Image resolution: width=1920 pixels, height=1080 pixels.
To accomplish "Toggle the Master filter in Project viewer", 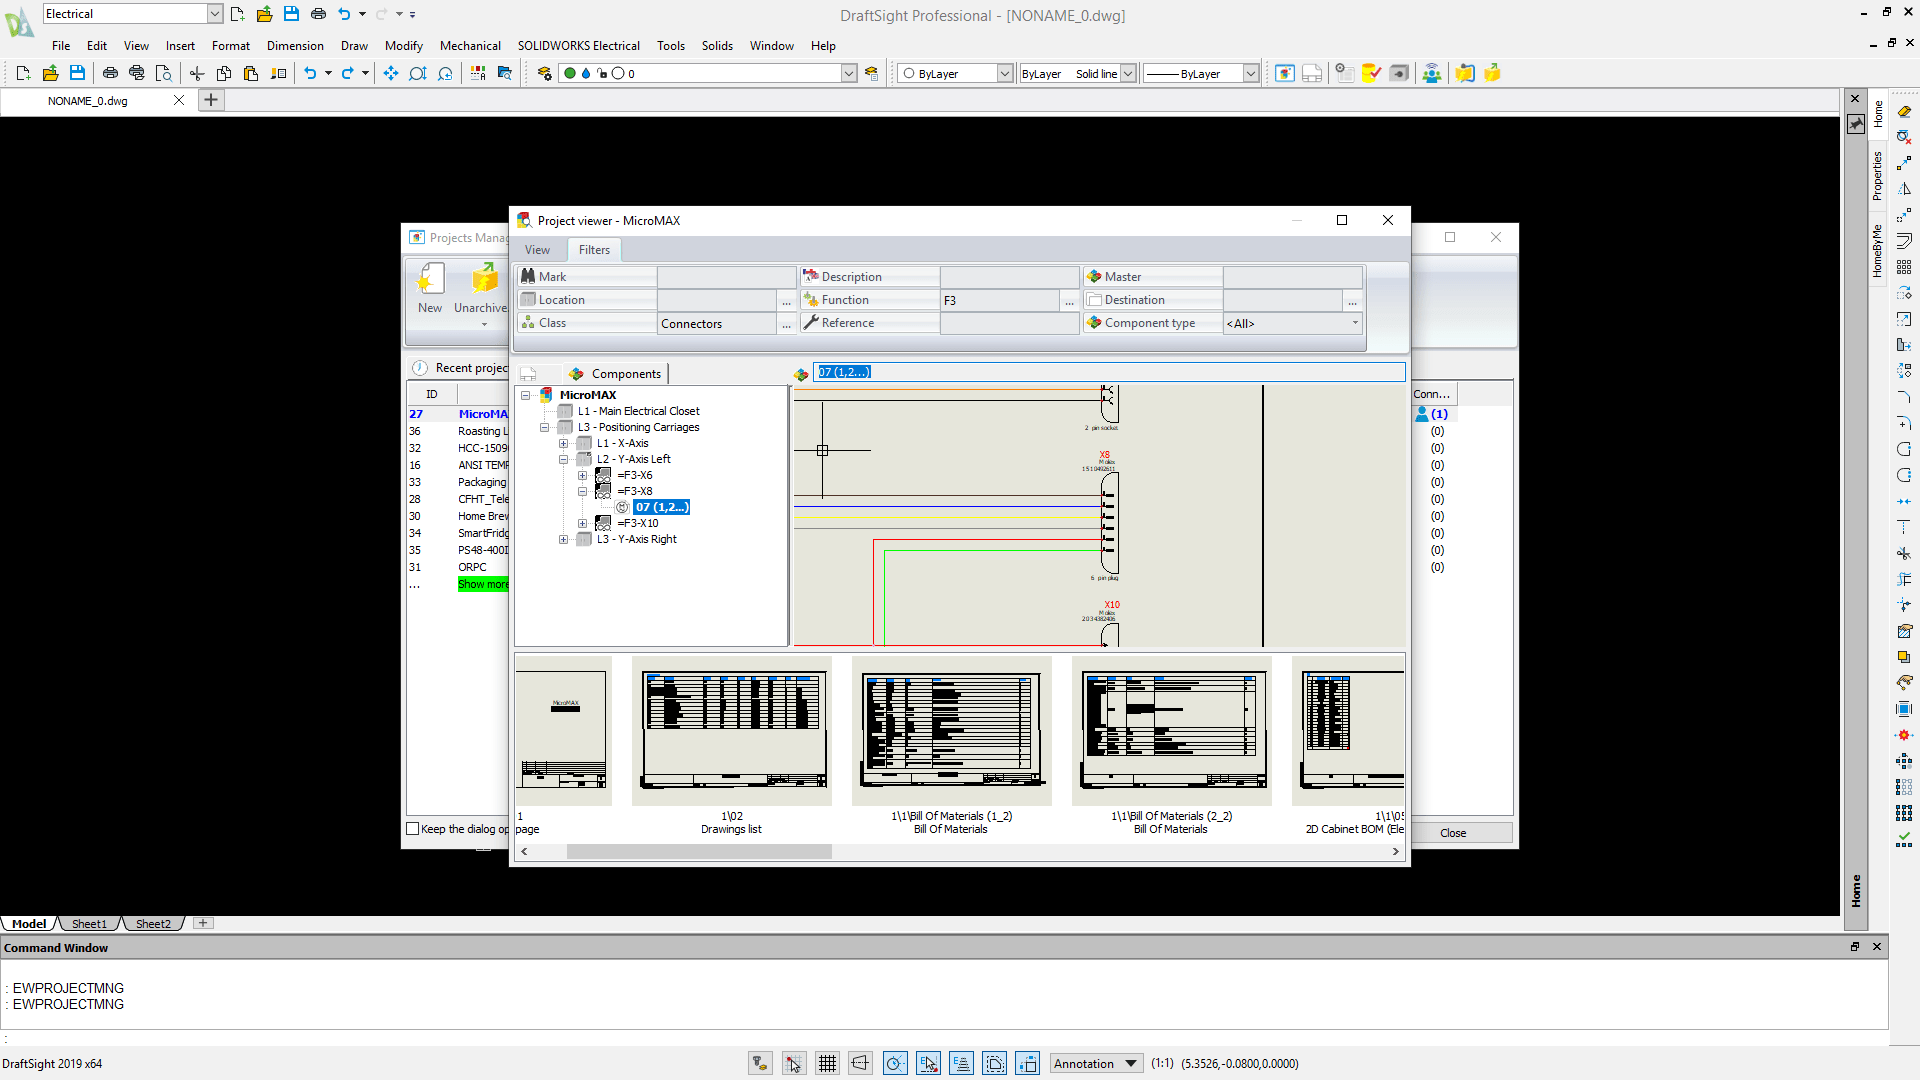I will tap(1093, 276).
